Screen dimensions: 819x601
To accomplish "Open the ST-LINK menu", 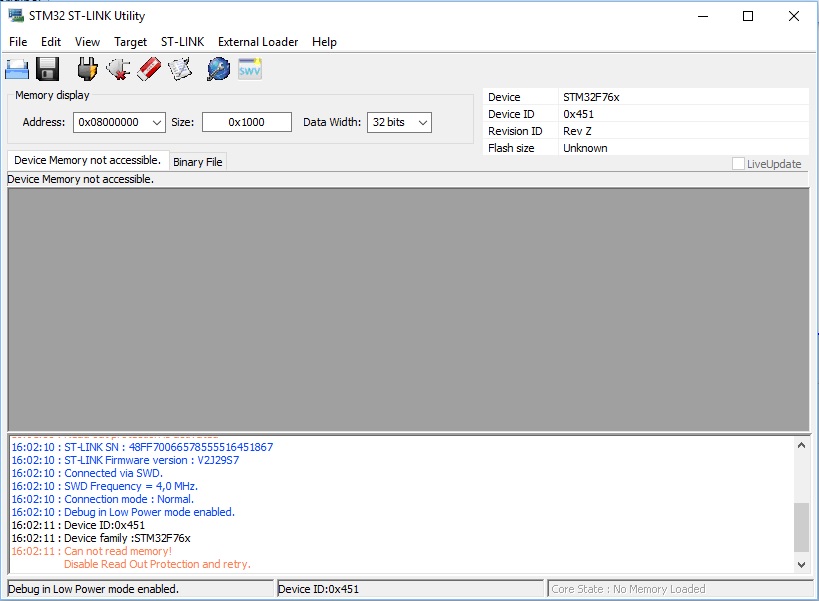I will (182, 42).
